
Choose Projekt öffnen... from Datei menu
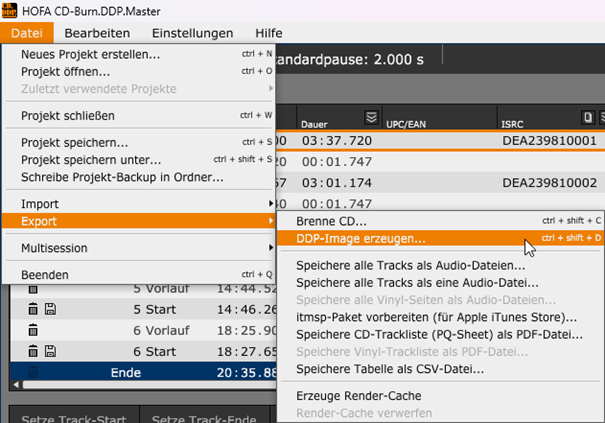(x=139, y=72)
